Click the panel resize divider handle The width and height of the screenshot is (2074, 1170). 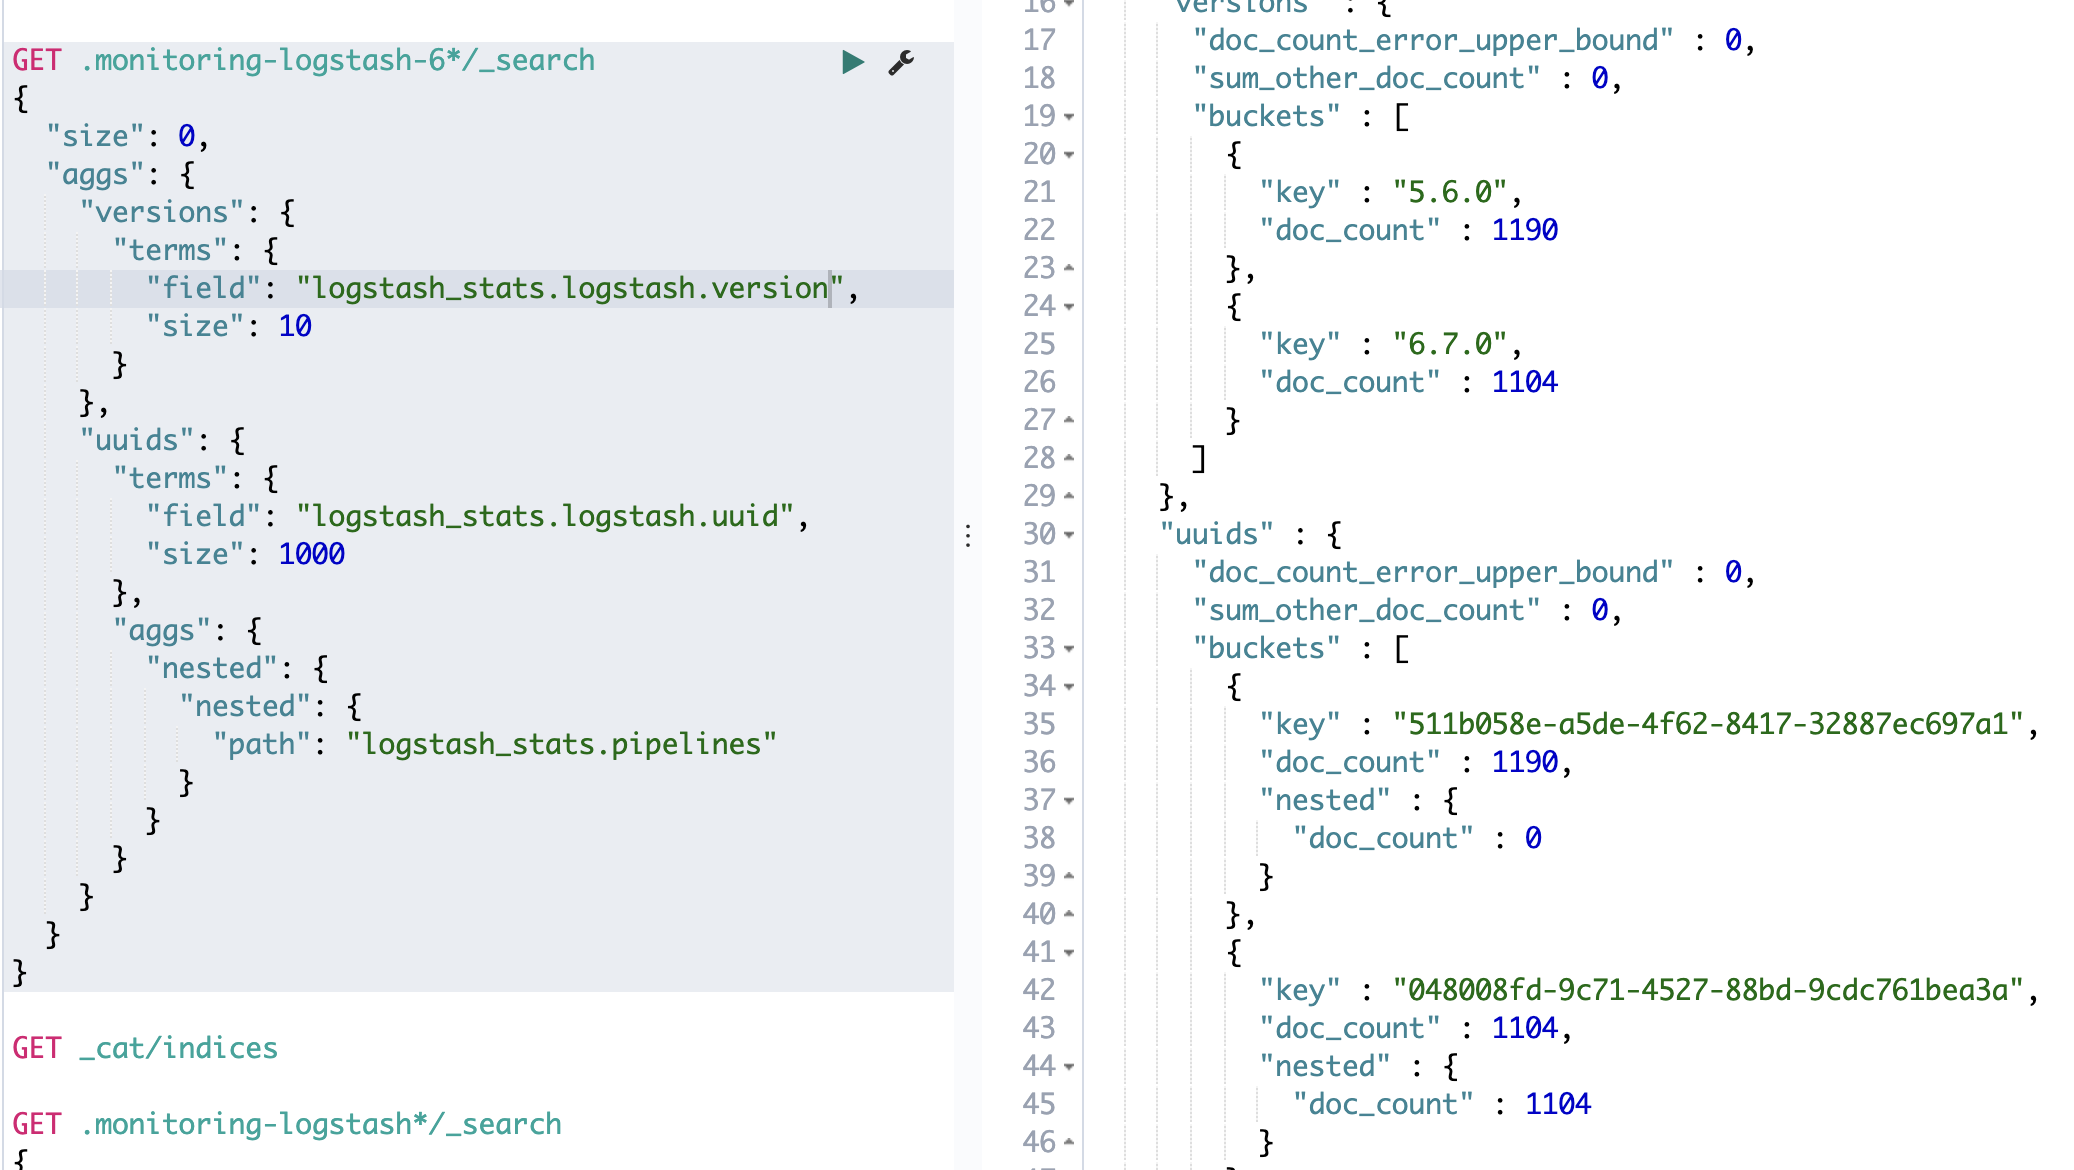click(967, 536)
